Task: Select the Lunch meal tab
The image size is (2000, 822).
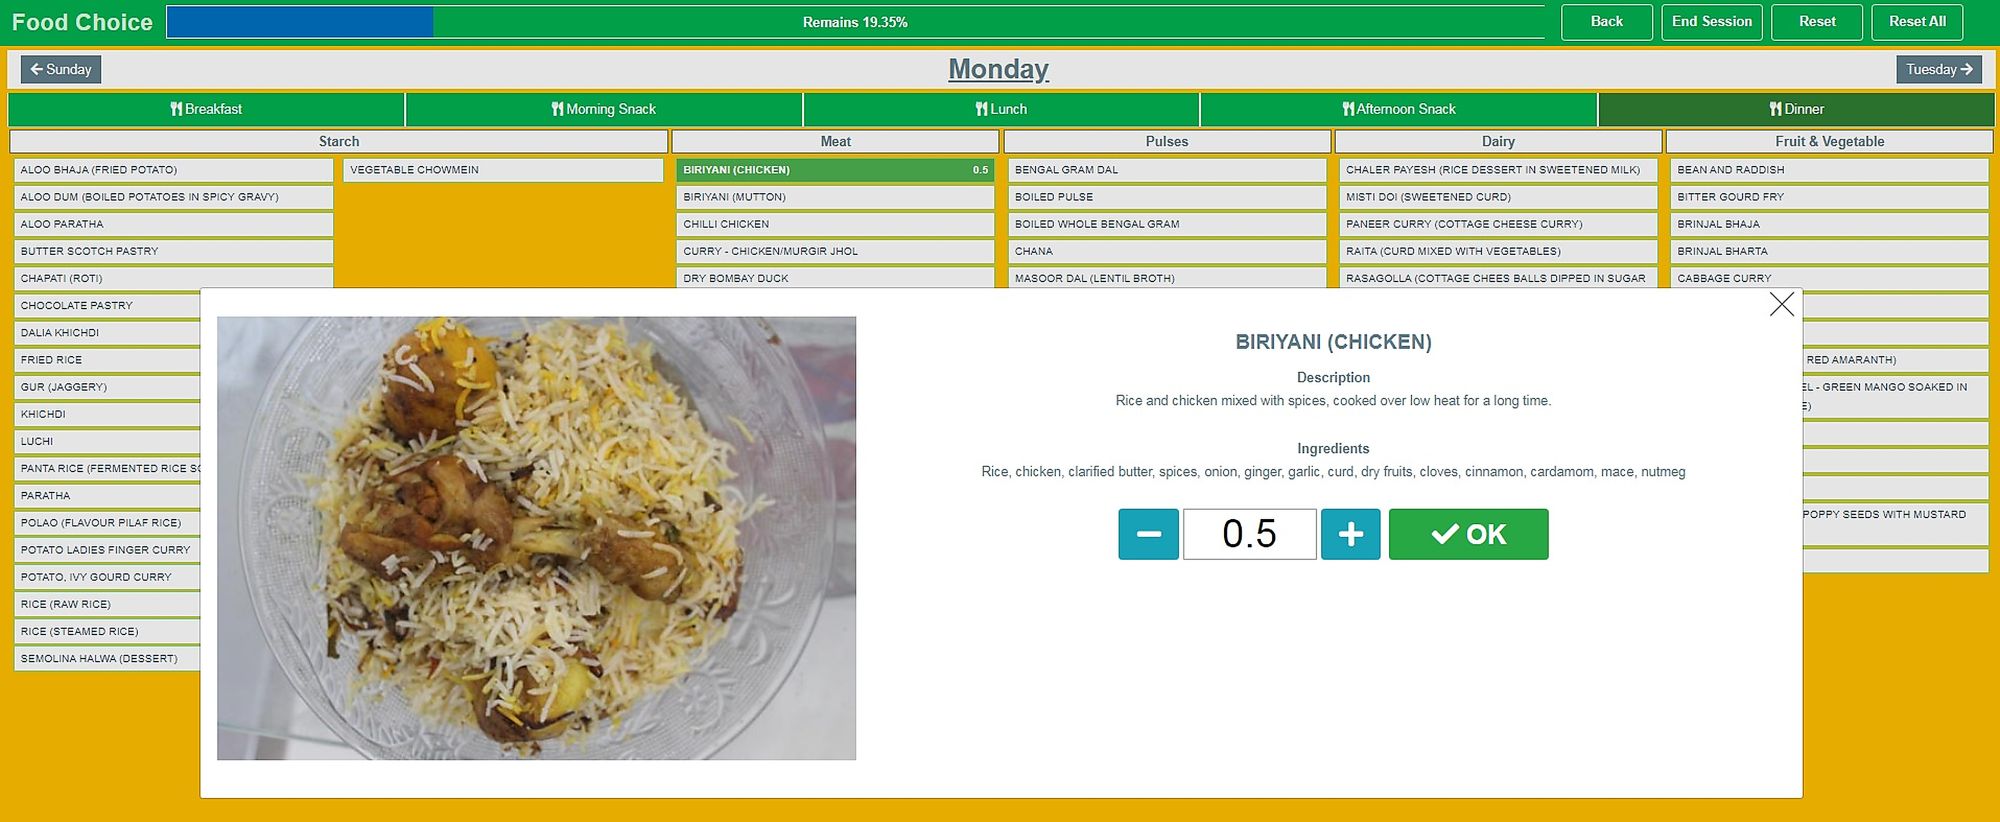Action: tap(1001, 109)
